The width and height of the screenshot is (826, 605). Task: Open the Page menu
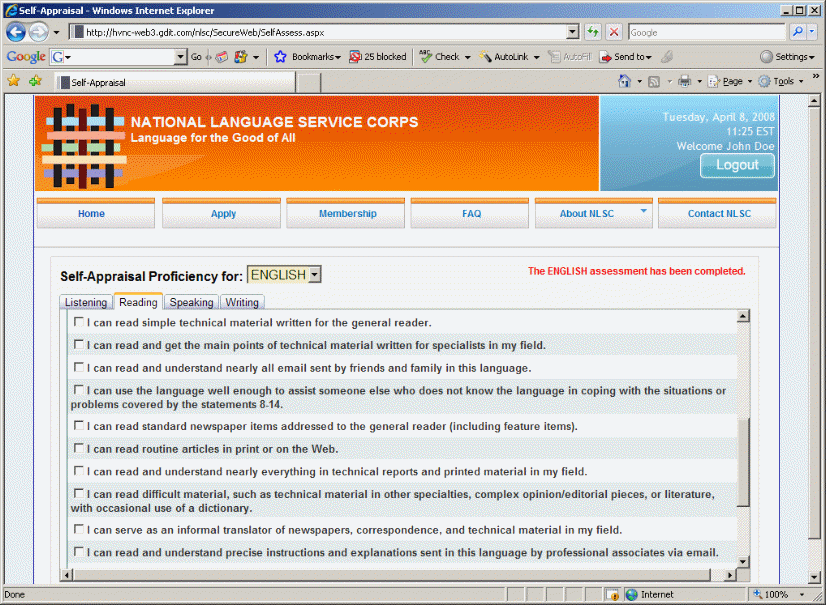[730, 81]
